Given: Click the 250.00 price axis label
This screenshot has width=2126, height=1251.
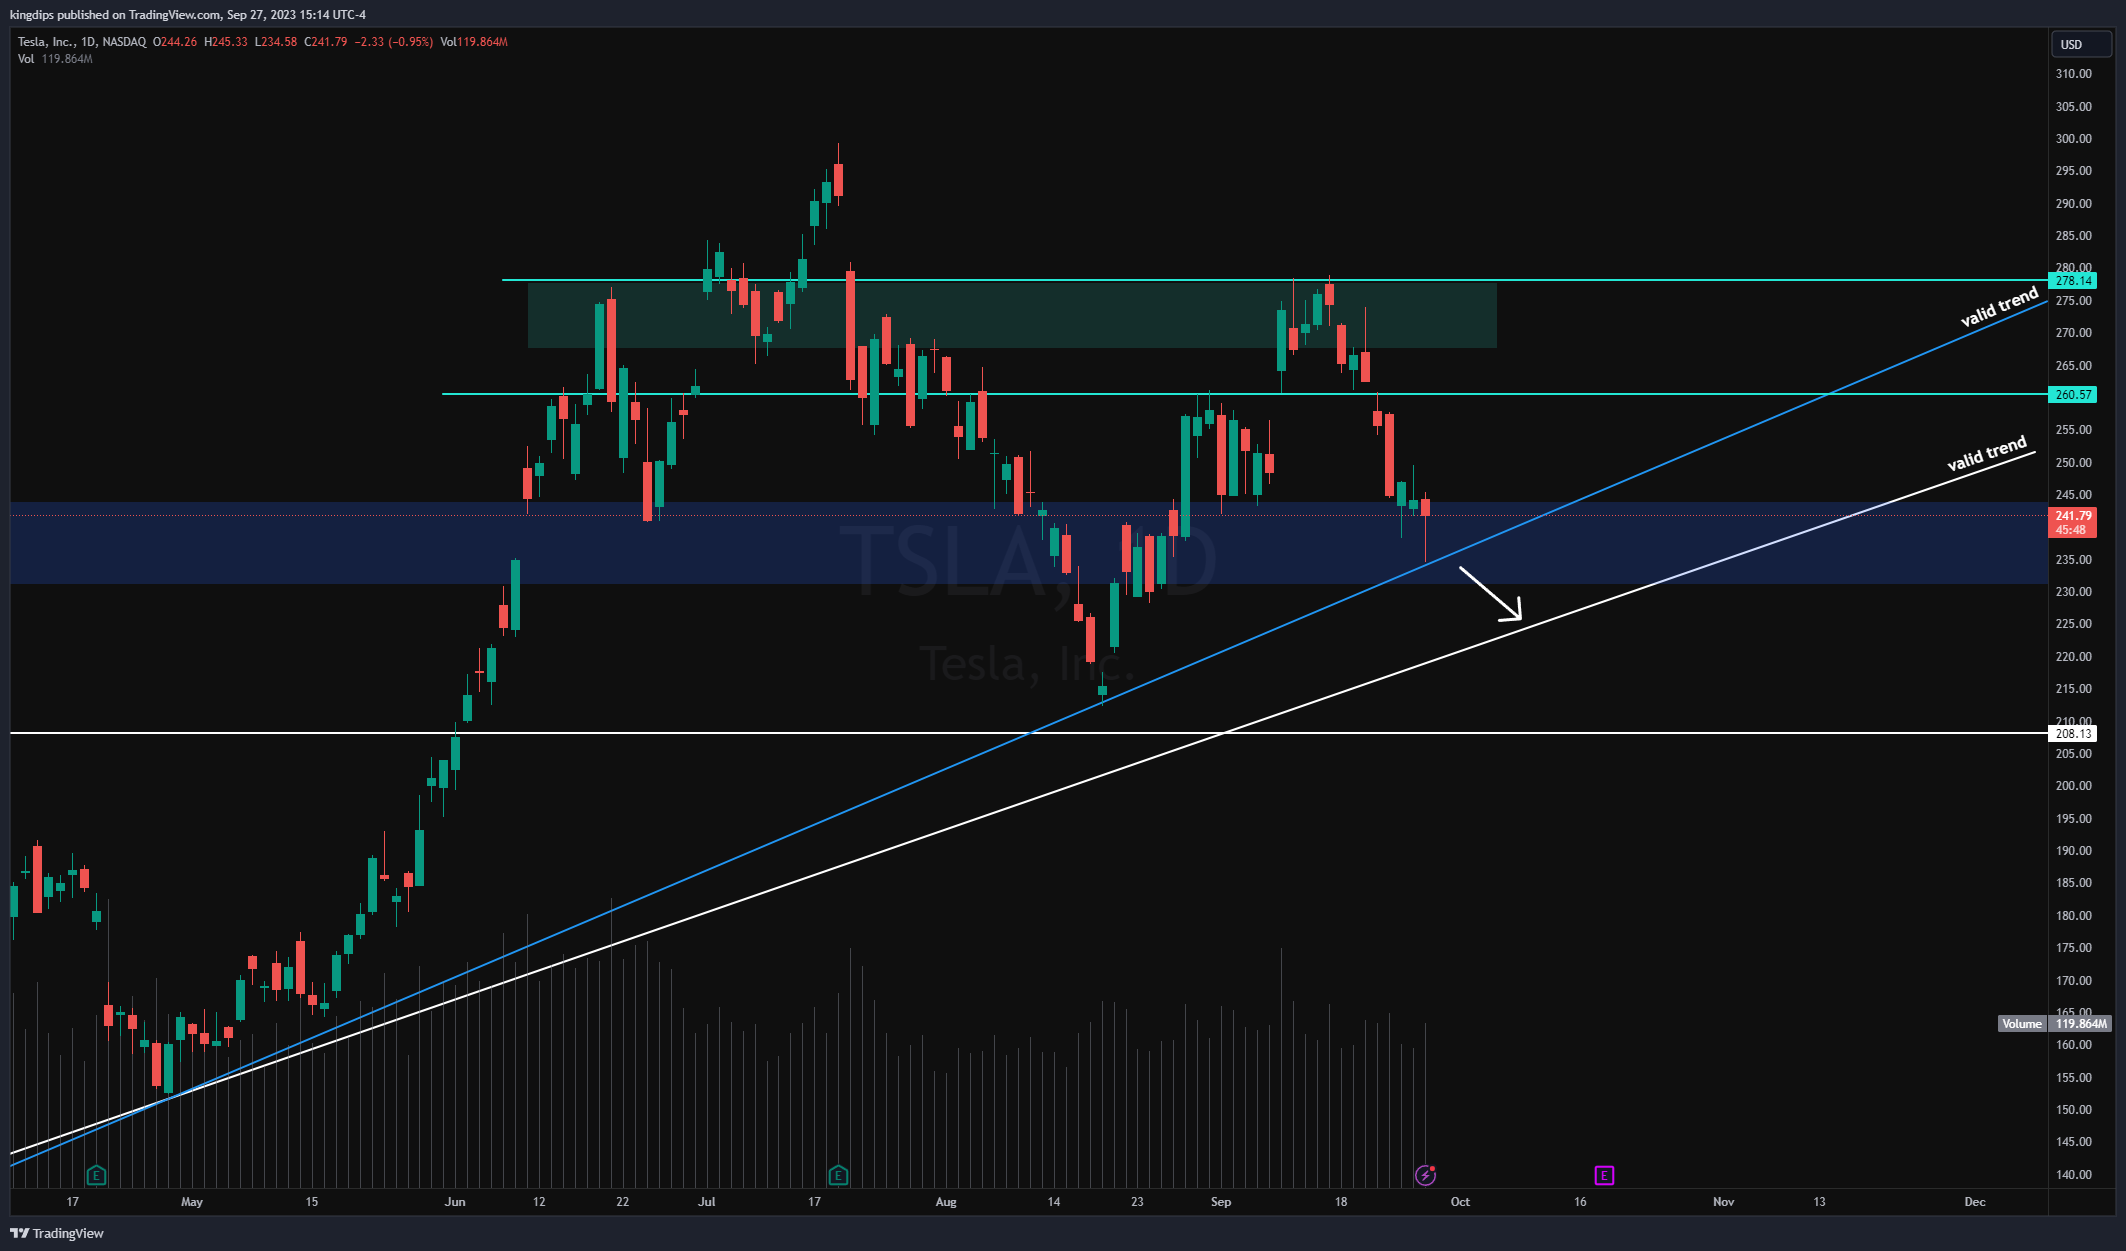Looking at the screenshot, I should click(2073, 463).
